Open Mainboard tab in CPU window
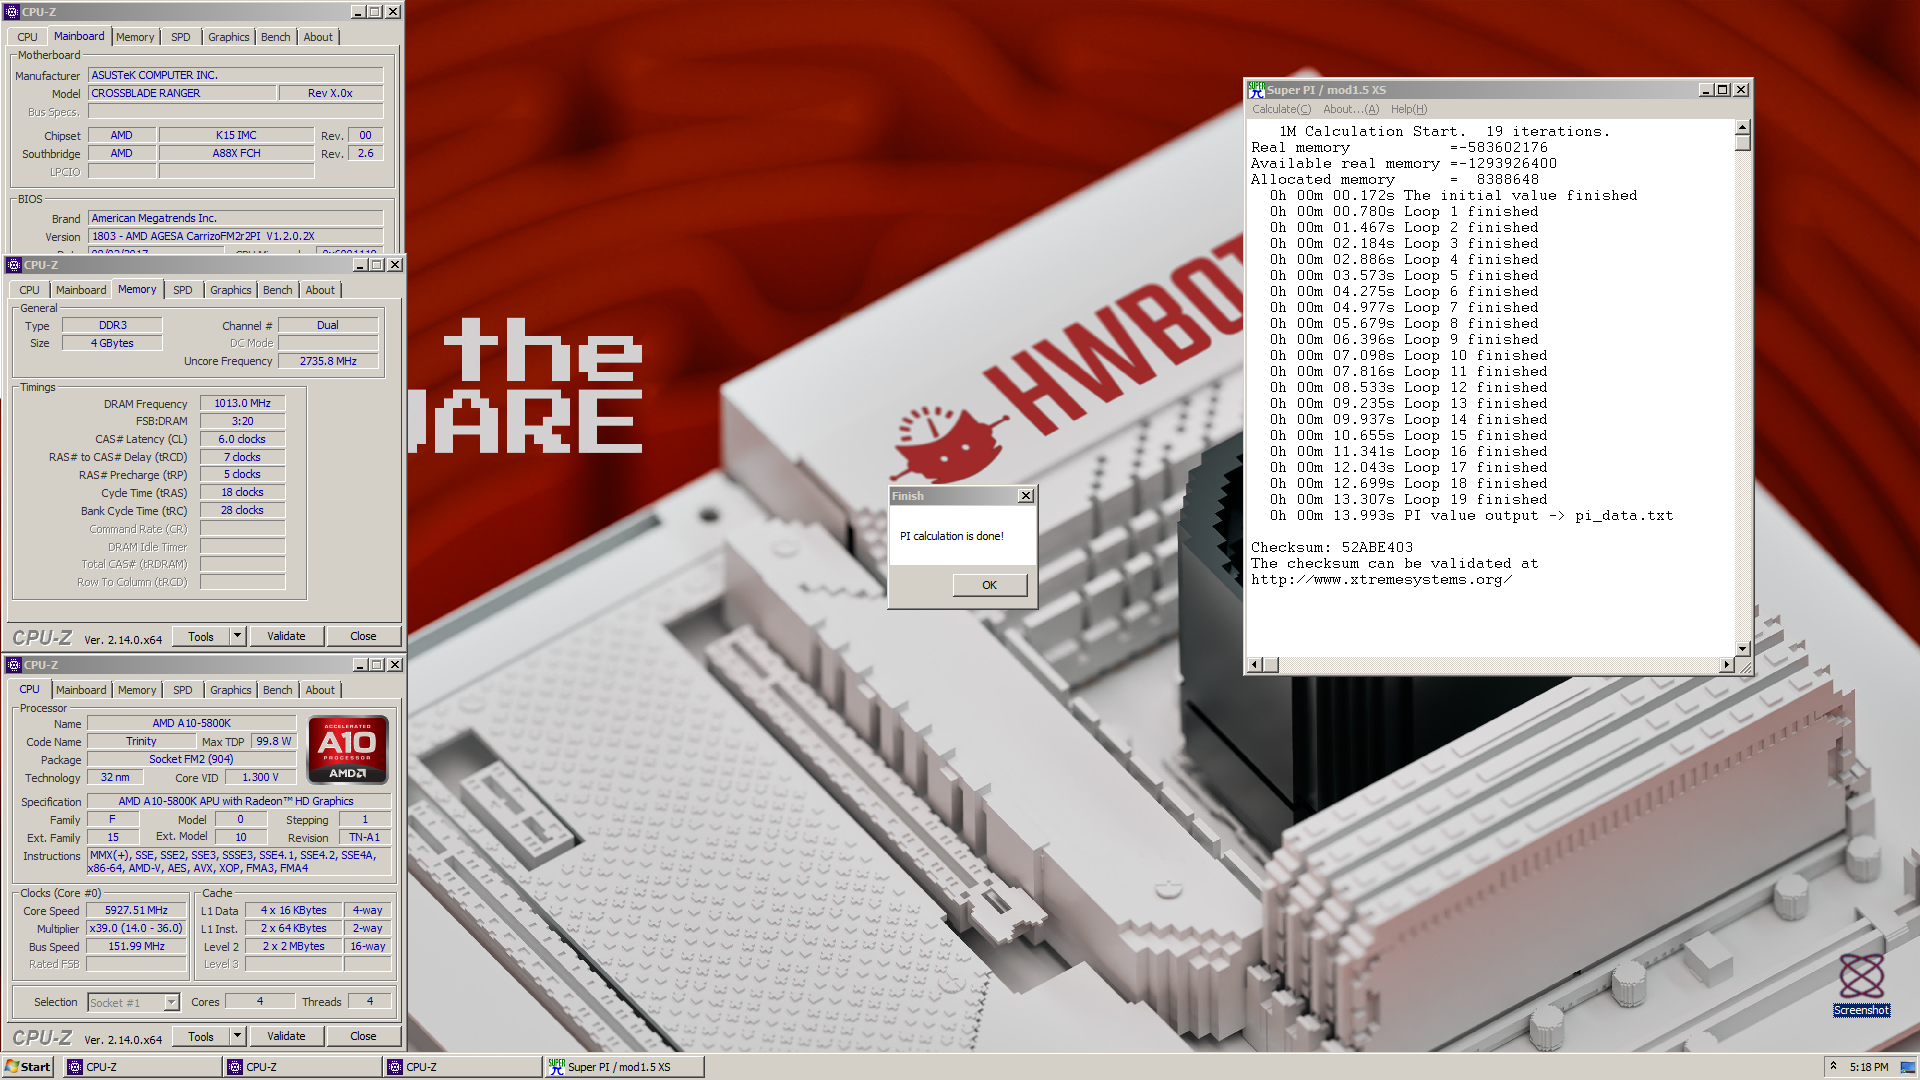The height and width of the screenshot is (1080, 1920). (x=81, y=690)
